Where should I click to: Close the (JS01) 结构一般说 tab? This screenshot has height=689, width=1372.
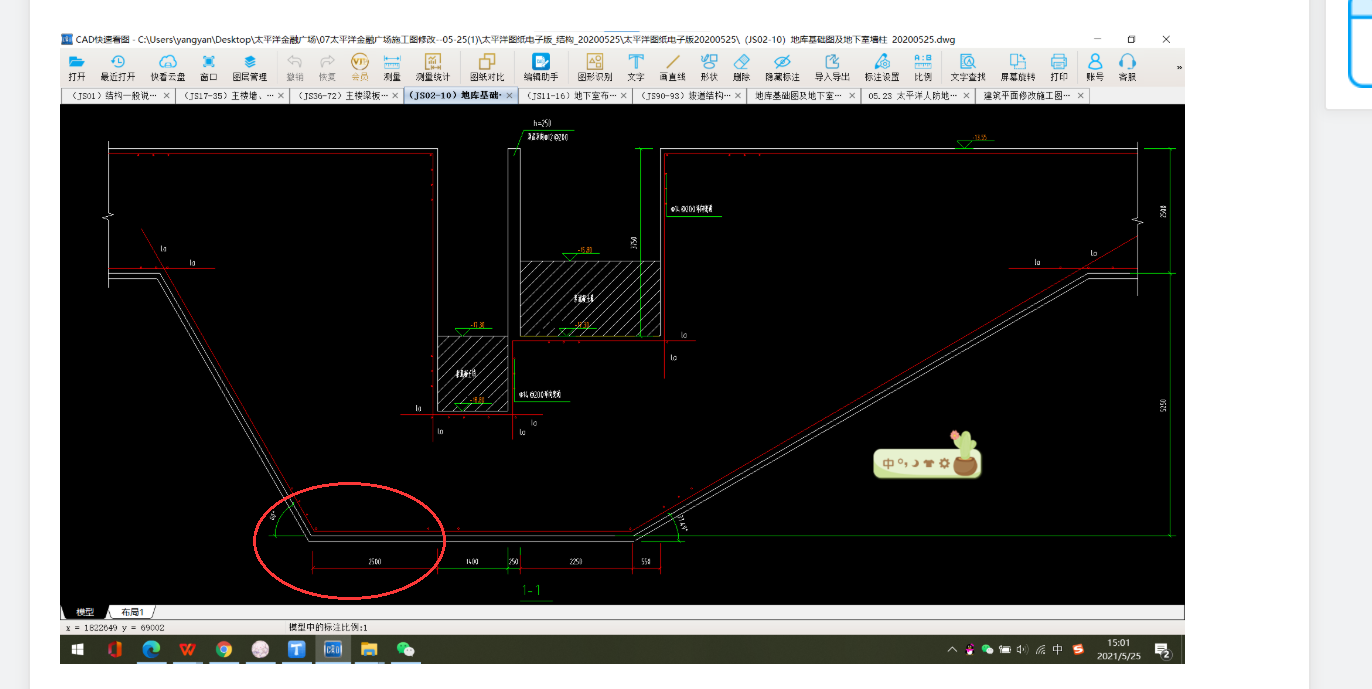(x=167, y=96)
